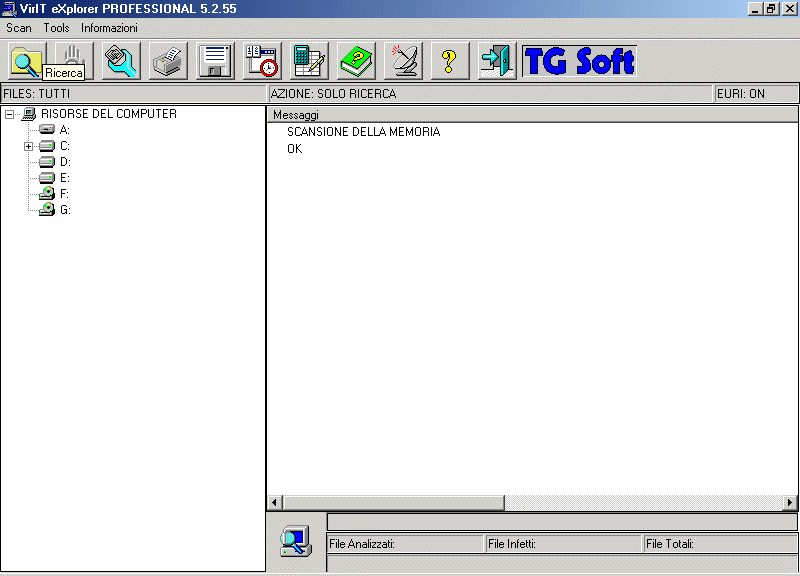Select the D: drive label
Image resolution: width=800 pixels, height=576 pixels.
(x=65, y=162)
